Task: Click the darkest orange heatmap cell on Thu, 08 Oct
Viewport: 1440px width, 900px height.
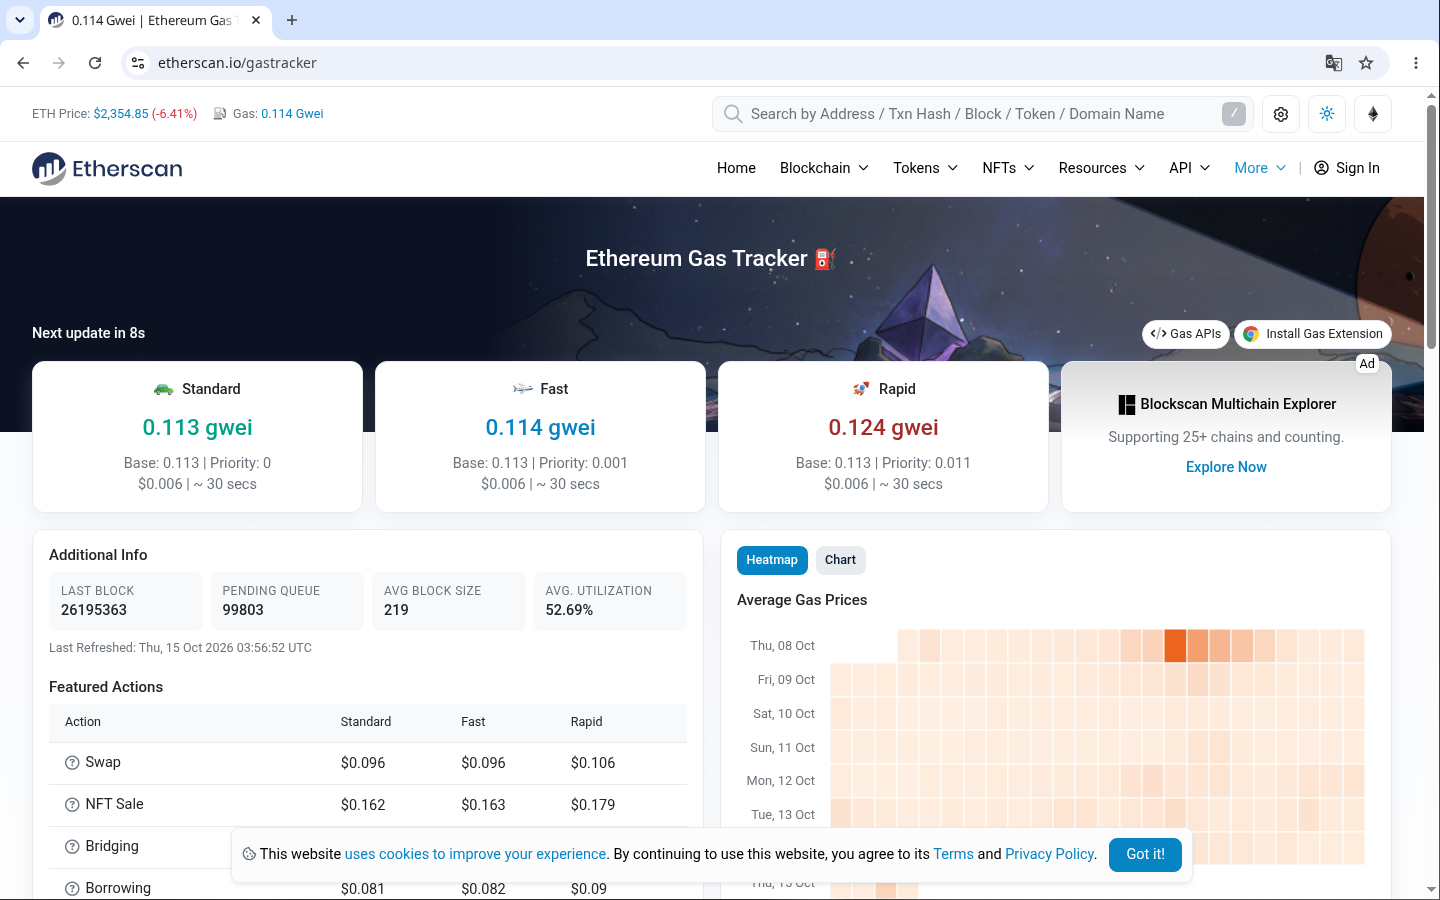Action: [x=1175, y=646]
